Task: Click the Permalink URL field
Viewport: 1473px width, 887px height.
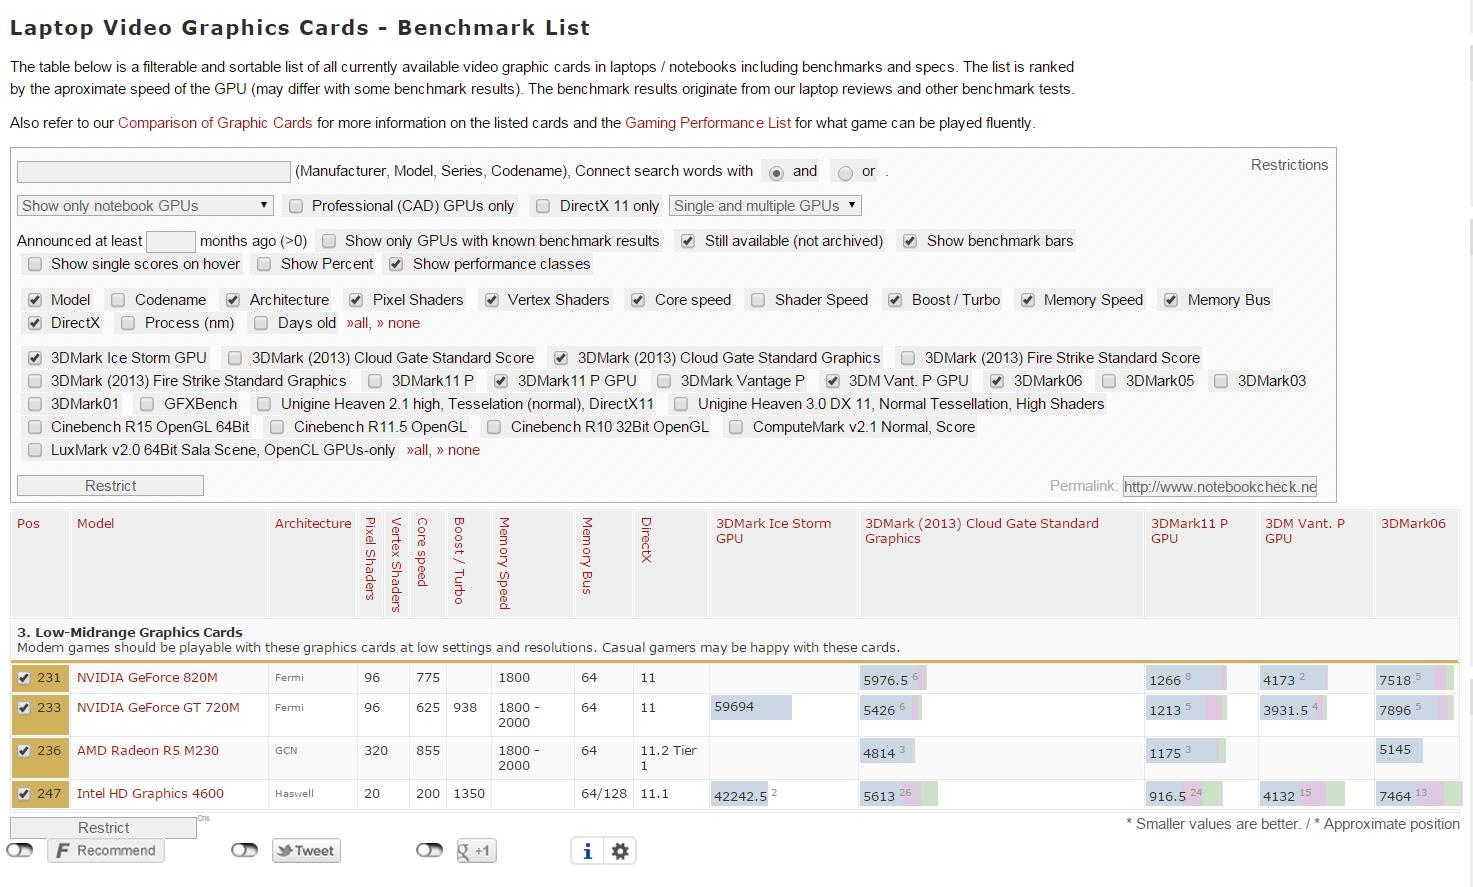Action: (1220, 487)
